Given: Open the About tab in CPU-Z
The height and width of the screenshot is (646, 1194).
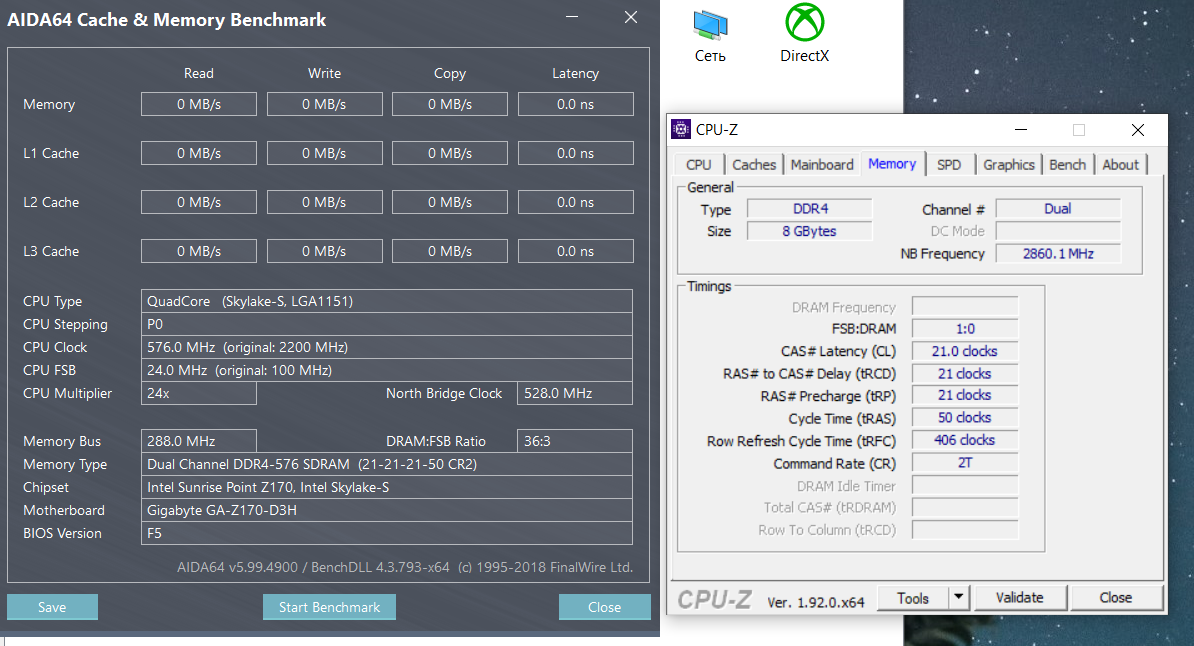Looking at the screenshot, I should (x=1120, y=165).
